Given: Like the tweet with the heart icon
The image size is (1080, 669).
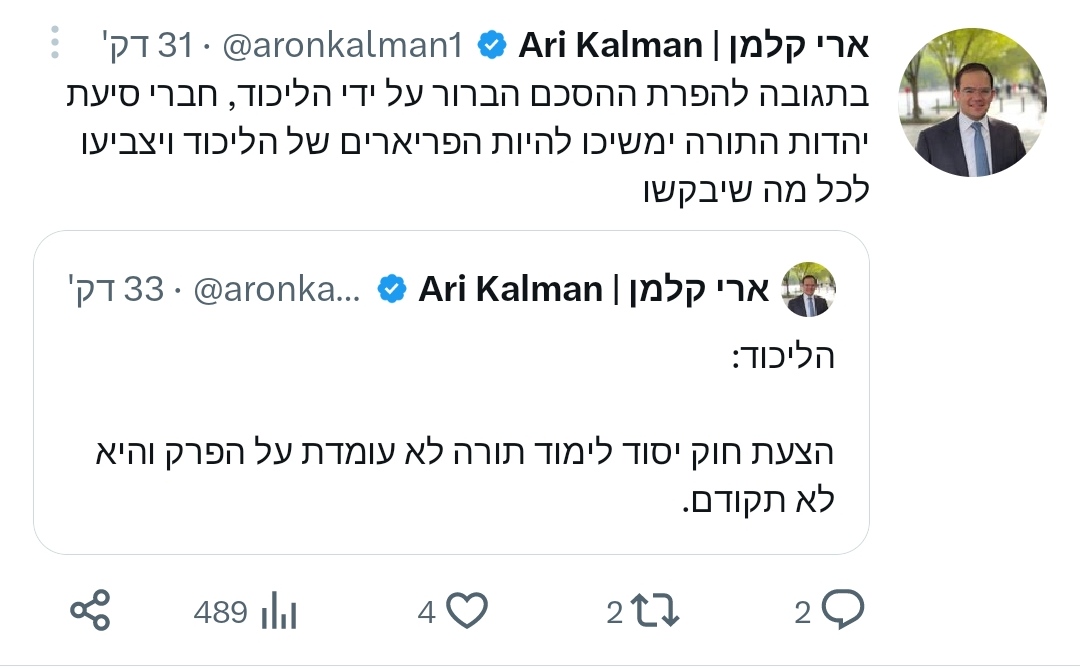Looking at the screenshot, I should tap(466, 610).
